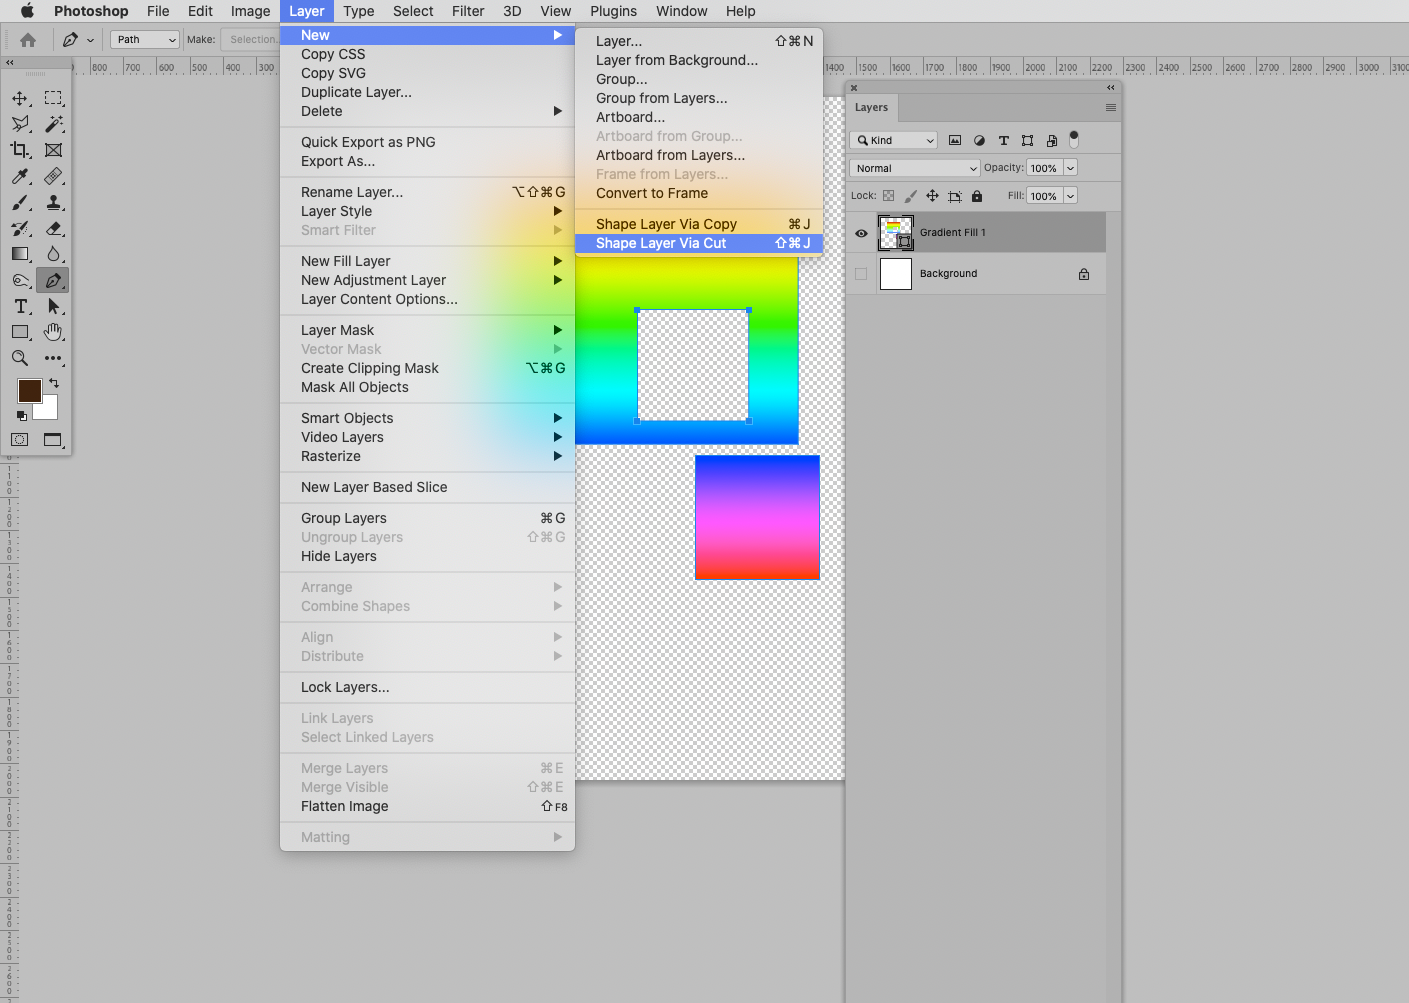
Task: Click the swap foreground/background colors arrows
Action: [54, 383]
